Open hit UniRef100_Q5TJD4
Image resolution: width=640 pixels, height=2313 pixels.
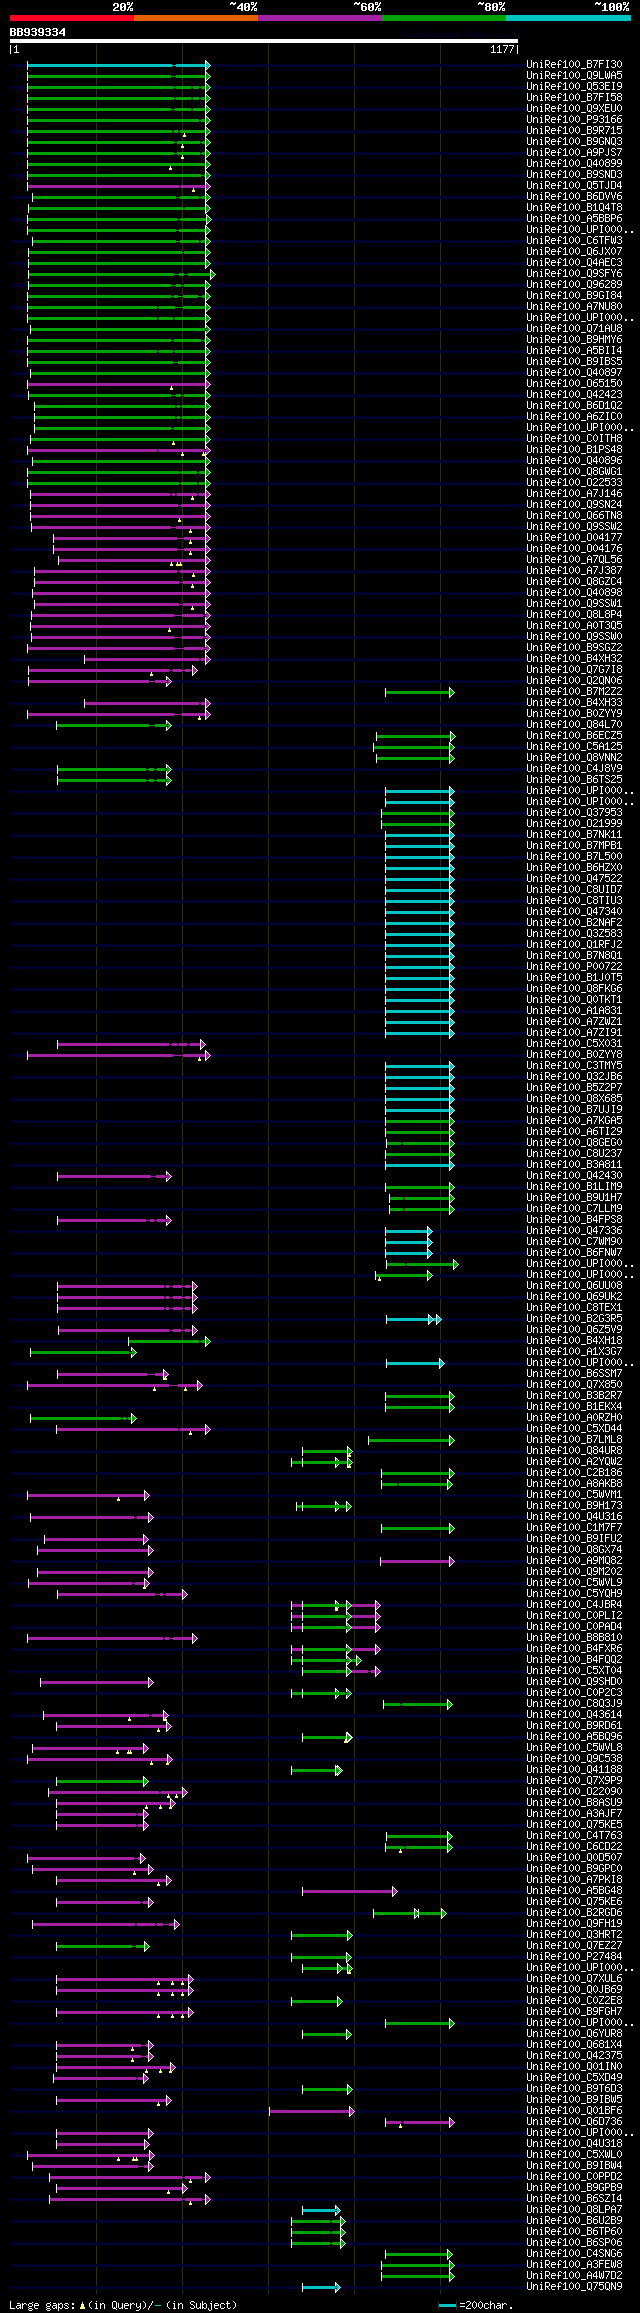click(x=574, y=186)
